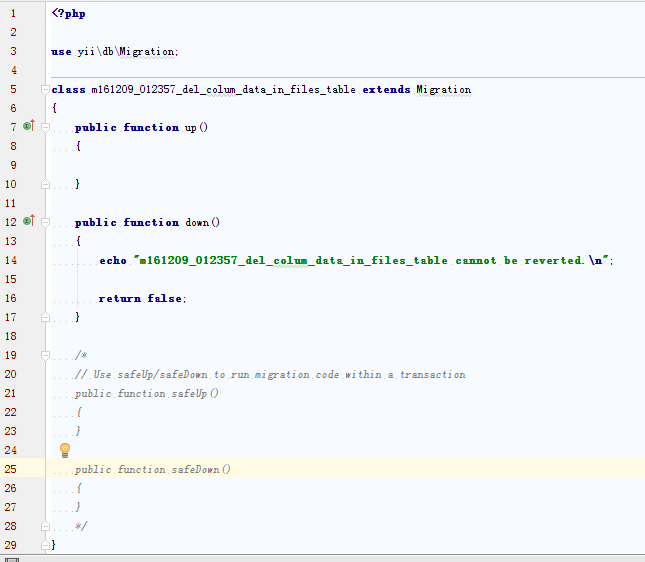Click the comment 'Use safeUp/safeDown to run migration'
The image size is (645, 562).
[x=201, y=375]
